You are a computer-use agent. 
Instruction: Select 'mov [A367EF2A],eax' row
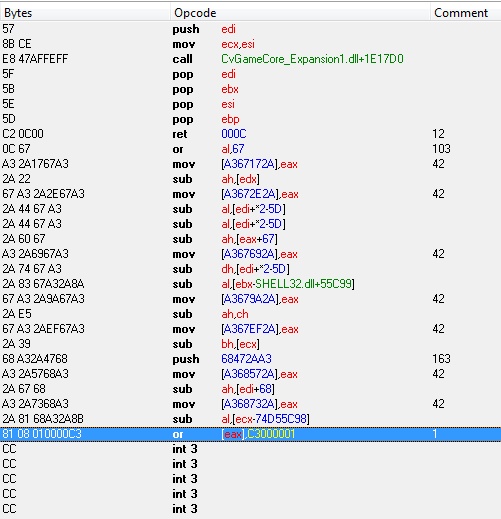[250, 329]
